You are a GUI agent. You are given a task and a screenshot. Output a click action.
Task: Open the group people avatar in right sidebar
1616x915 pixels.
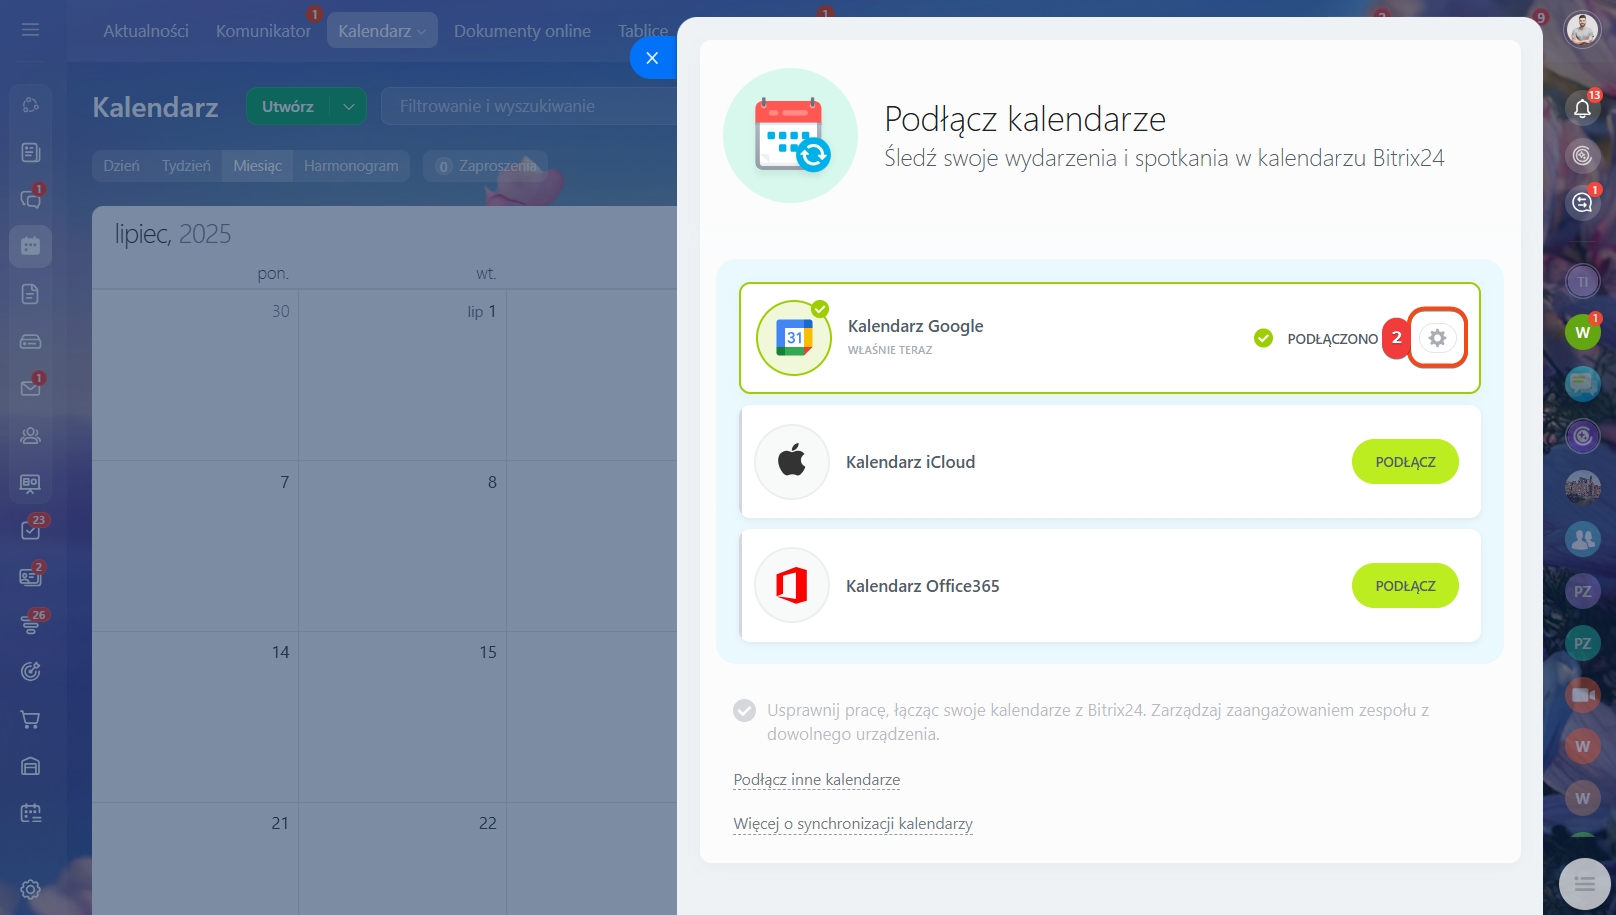(1582, 539)
